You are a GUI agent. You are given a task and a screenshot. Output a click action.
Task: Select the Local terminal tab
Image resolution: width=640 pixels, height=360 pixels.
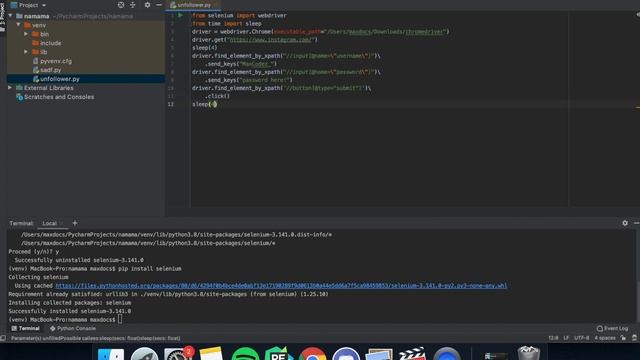pyautogui.click(x=49, y=223)
